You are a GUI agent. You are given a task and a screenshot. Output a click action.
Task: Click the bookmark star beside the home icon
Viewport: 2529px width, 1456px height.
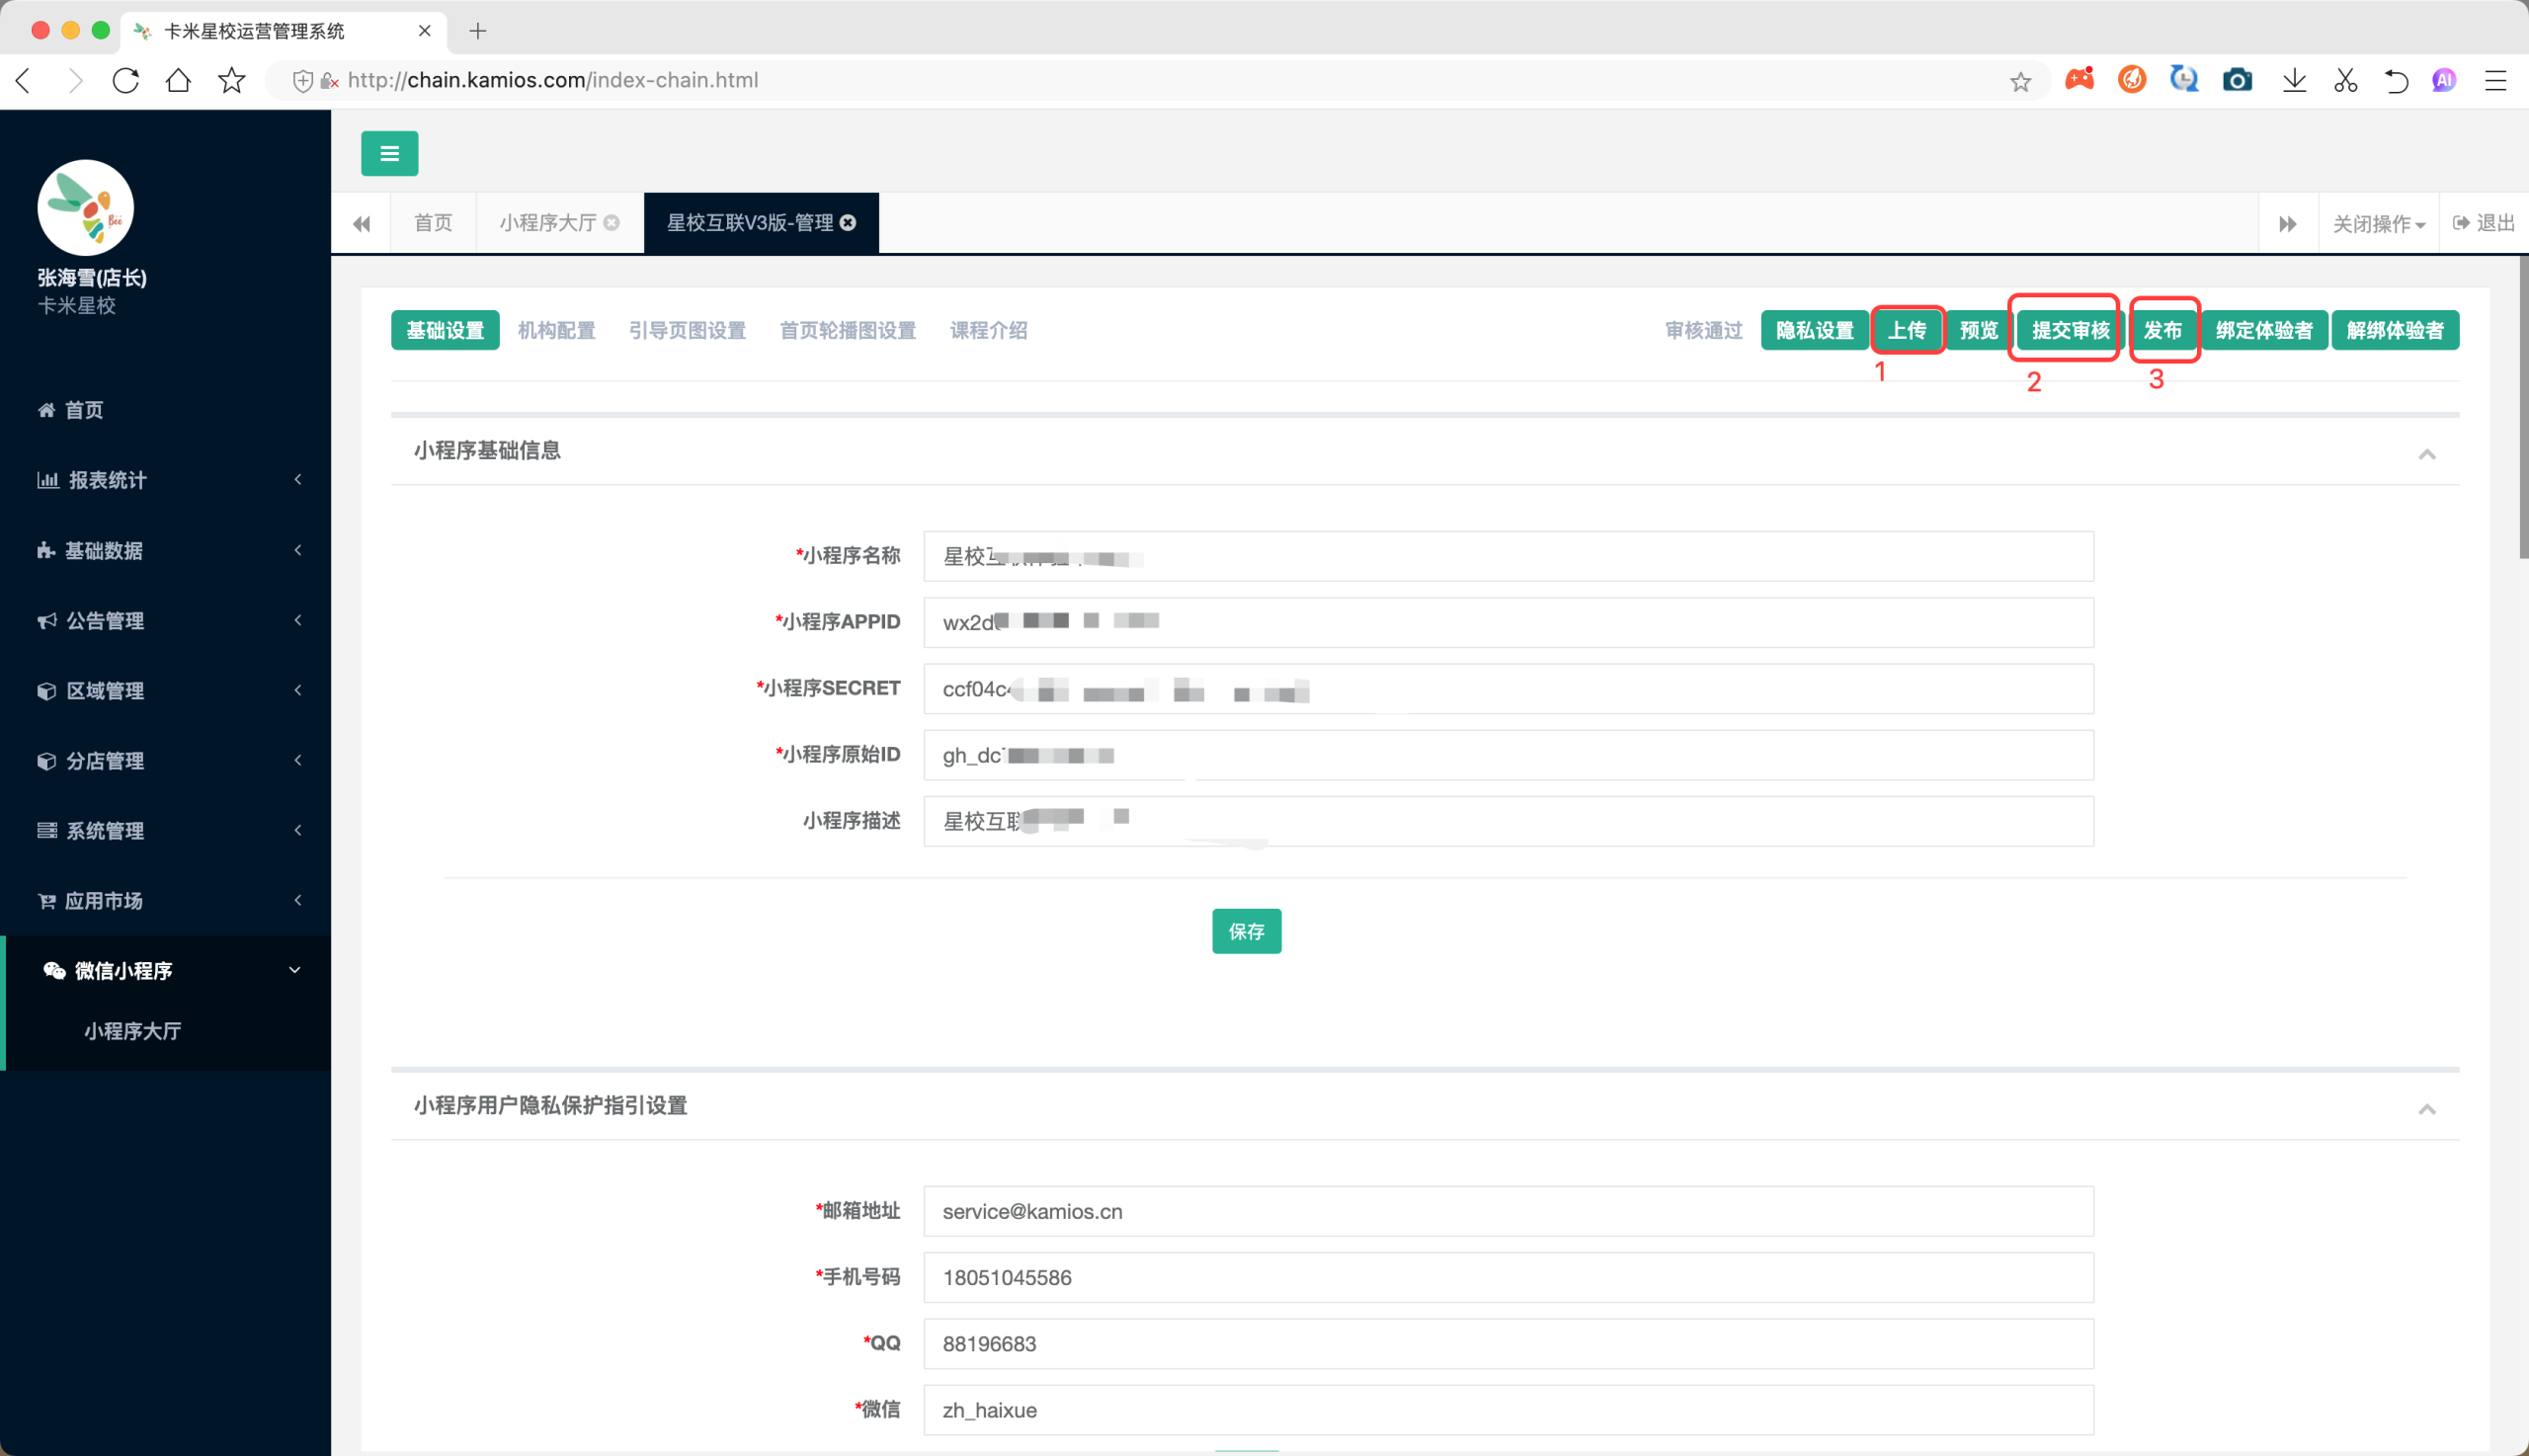[231, 80]
